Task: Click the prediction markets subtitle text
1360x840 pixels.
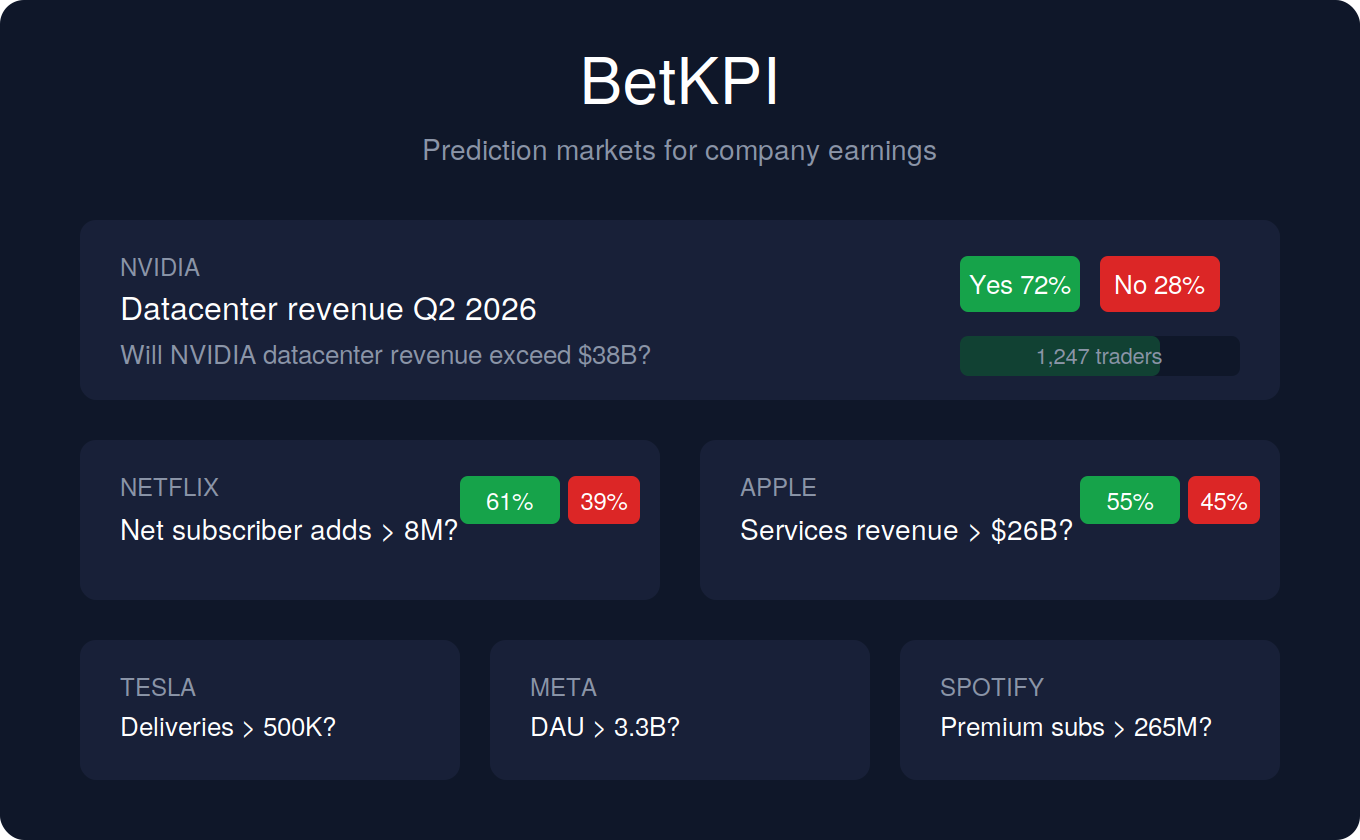Action: tap(680, 150)
